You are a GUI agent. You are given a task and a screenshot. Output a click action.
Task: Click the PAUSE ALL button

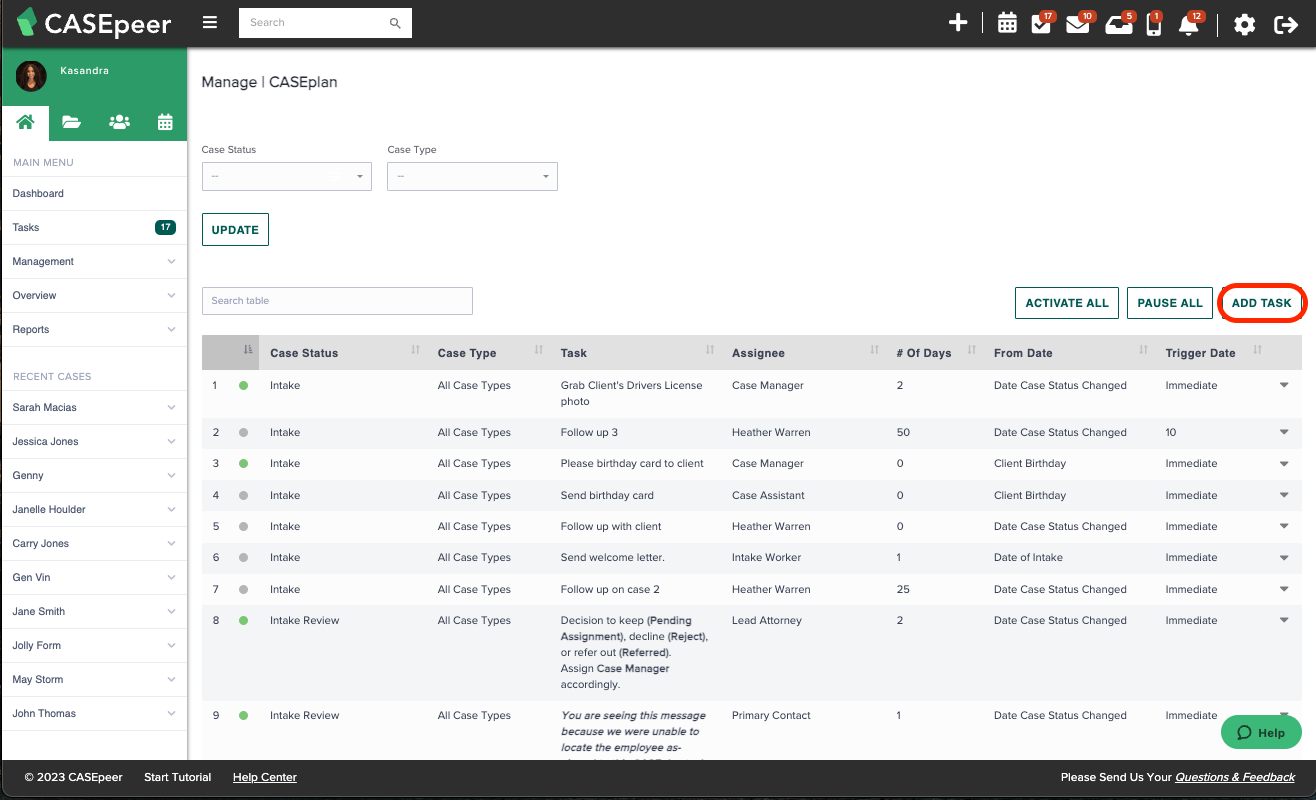click(x=1169, y=303)
